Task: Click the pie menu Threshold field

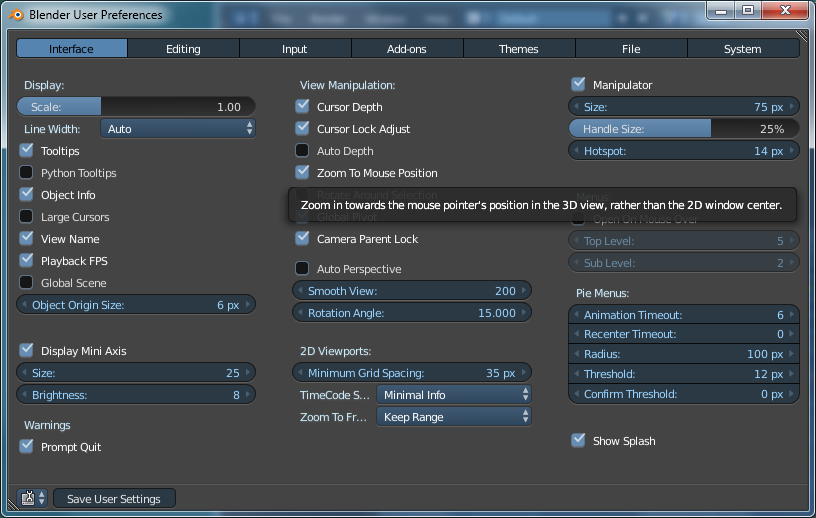Action: 684,374
